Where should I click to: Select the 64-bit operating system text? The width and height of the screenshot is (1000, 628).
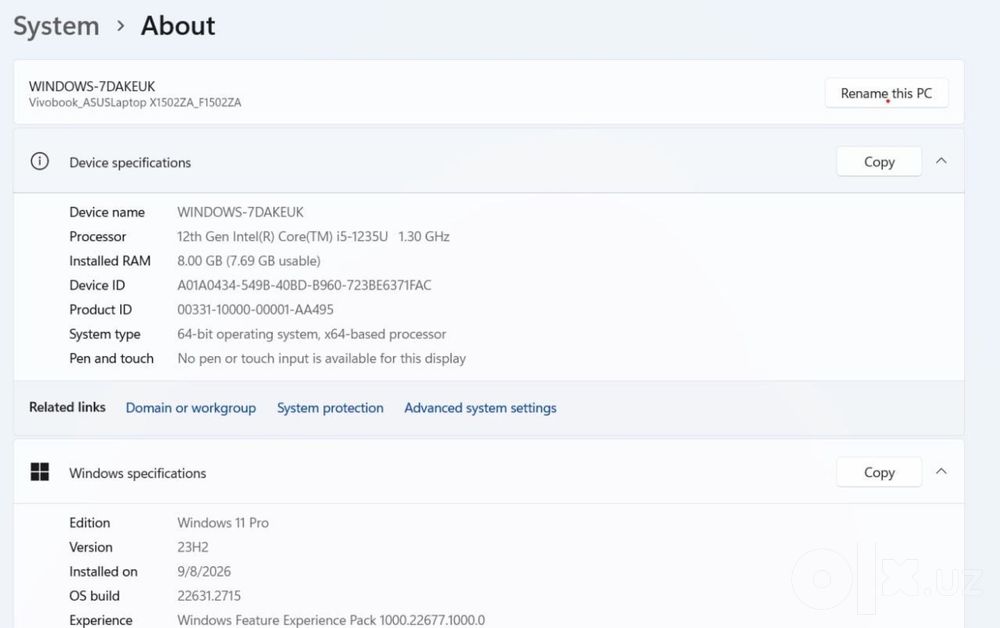pyautogui.click(x=312, y=334)
